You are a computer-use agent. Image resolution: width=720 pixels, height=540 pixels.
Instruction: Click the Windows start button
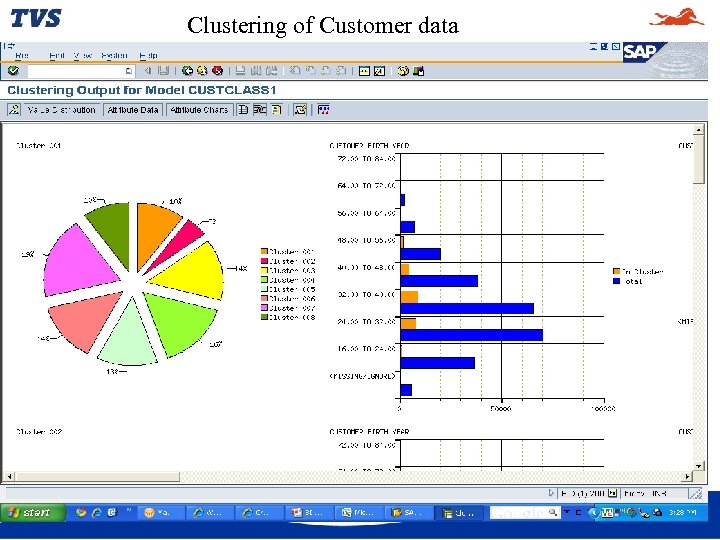[x=31, y=512]
